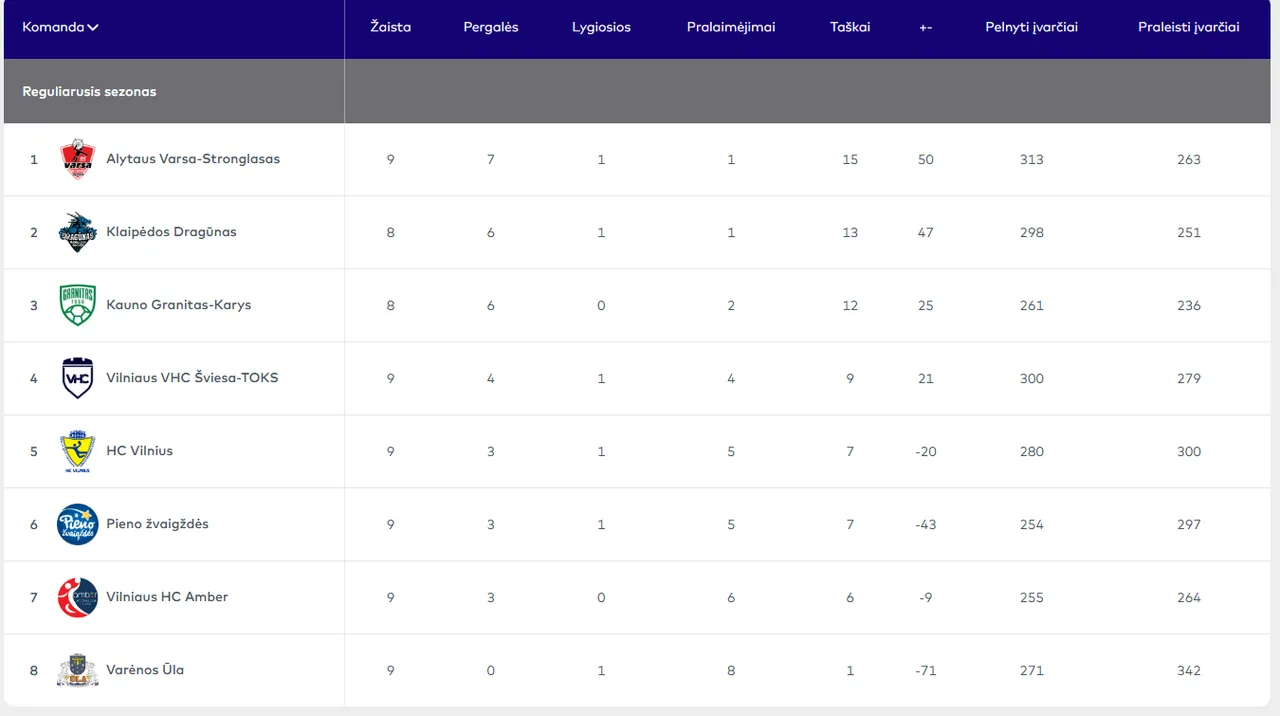Click the Žaista column header
Viewport: 1280px width, 716px height.
[390, 27]
